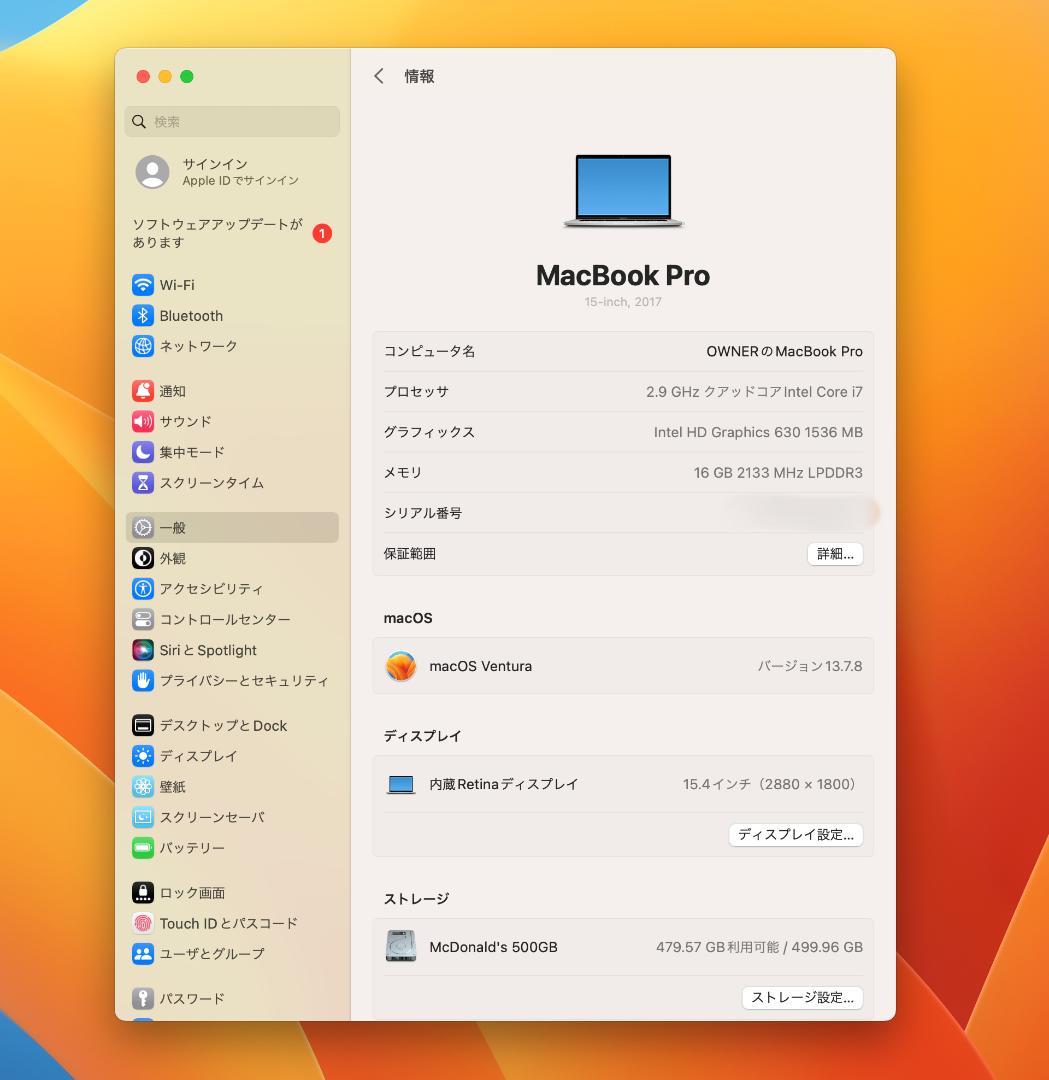Click Intel HD Graphics 630 1536 MB value
1049x1080 pixels.
[x=758, y=432]
